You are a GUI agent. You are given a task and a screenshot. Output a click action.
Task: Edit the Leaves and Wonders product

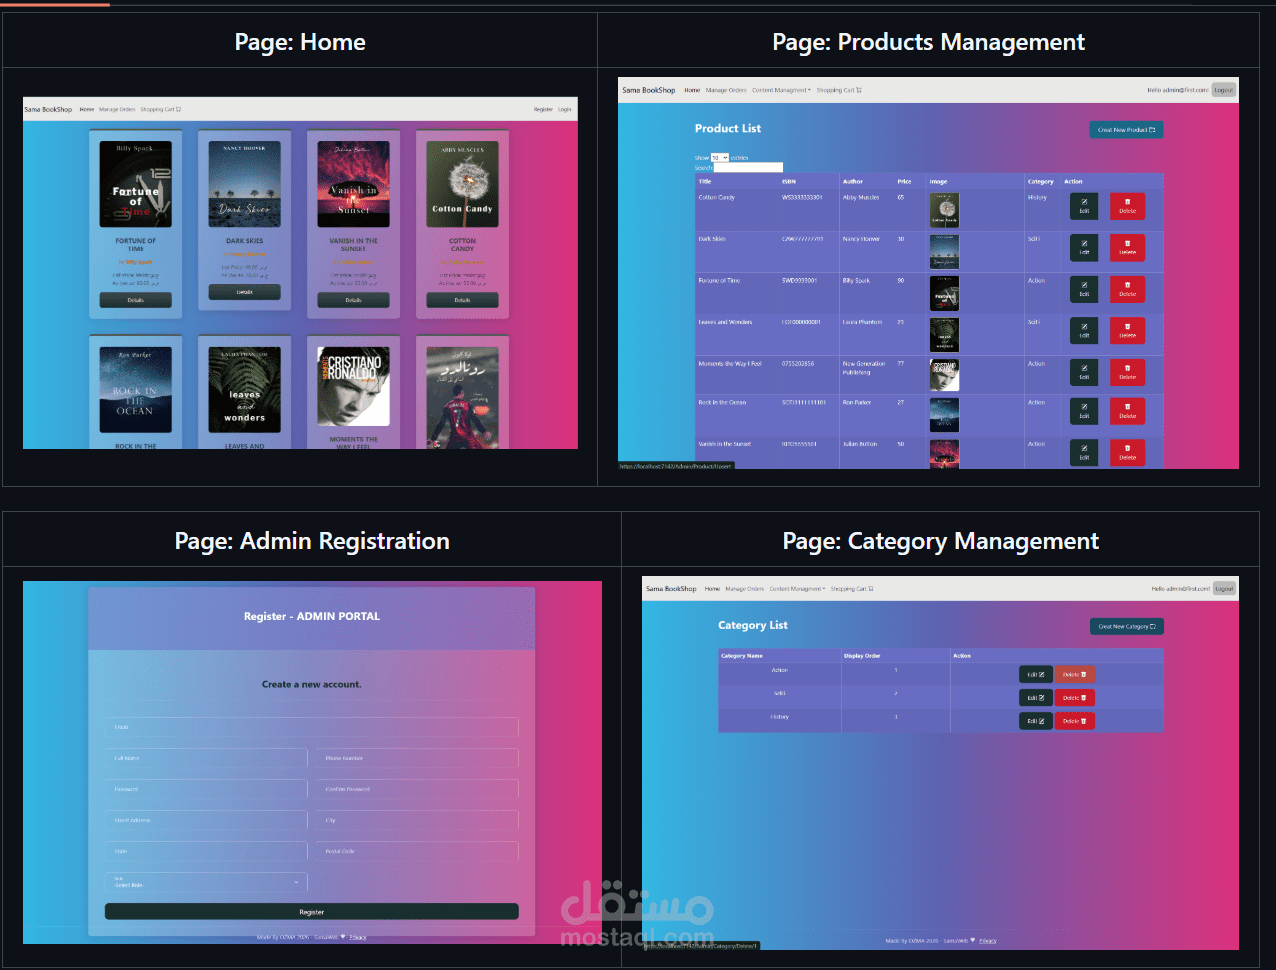pos(1084,331)
